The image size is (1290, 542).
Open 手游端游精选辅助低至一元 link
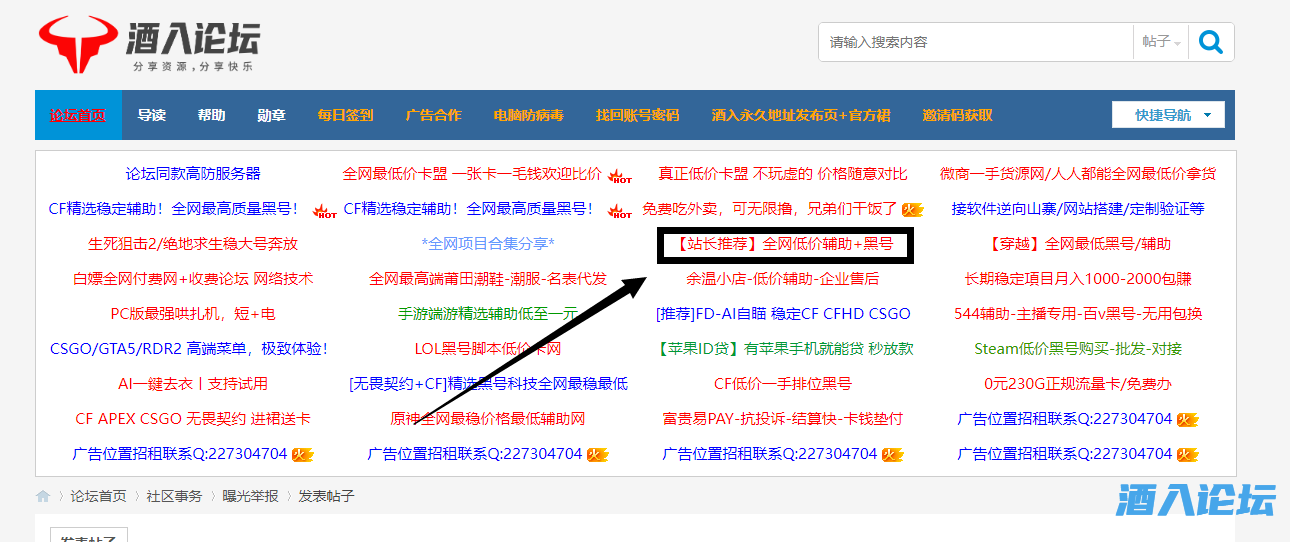(x=488, y=313)
